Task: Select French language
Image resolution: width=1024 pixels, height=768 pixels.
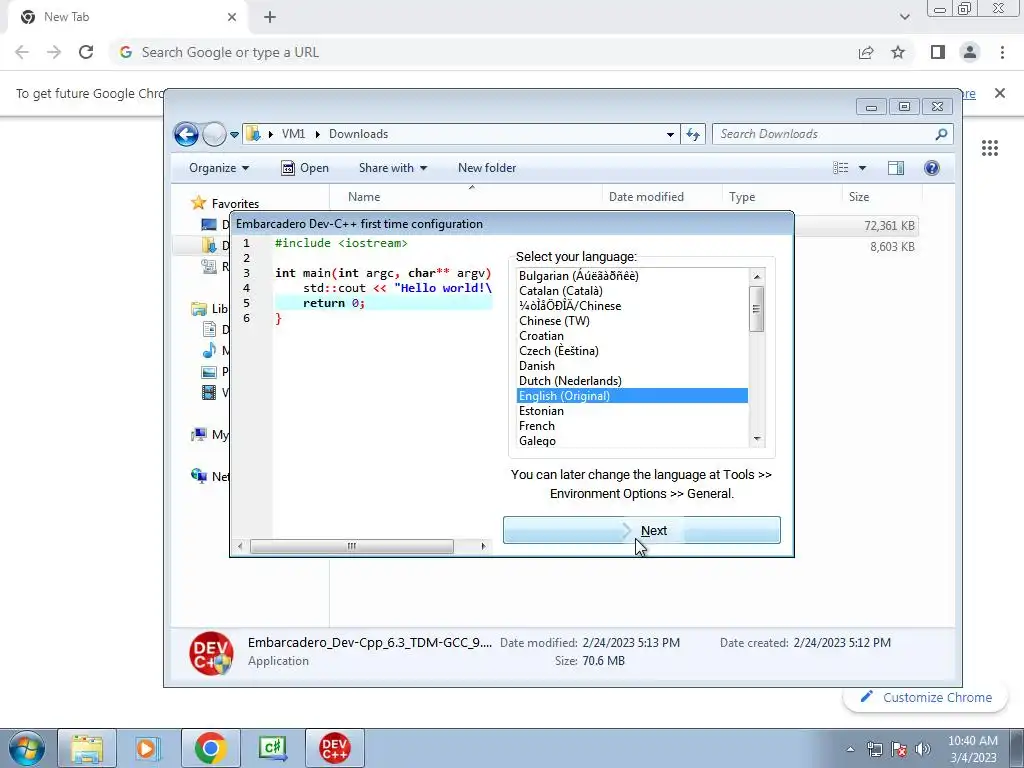Action: click(632, 426)
